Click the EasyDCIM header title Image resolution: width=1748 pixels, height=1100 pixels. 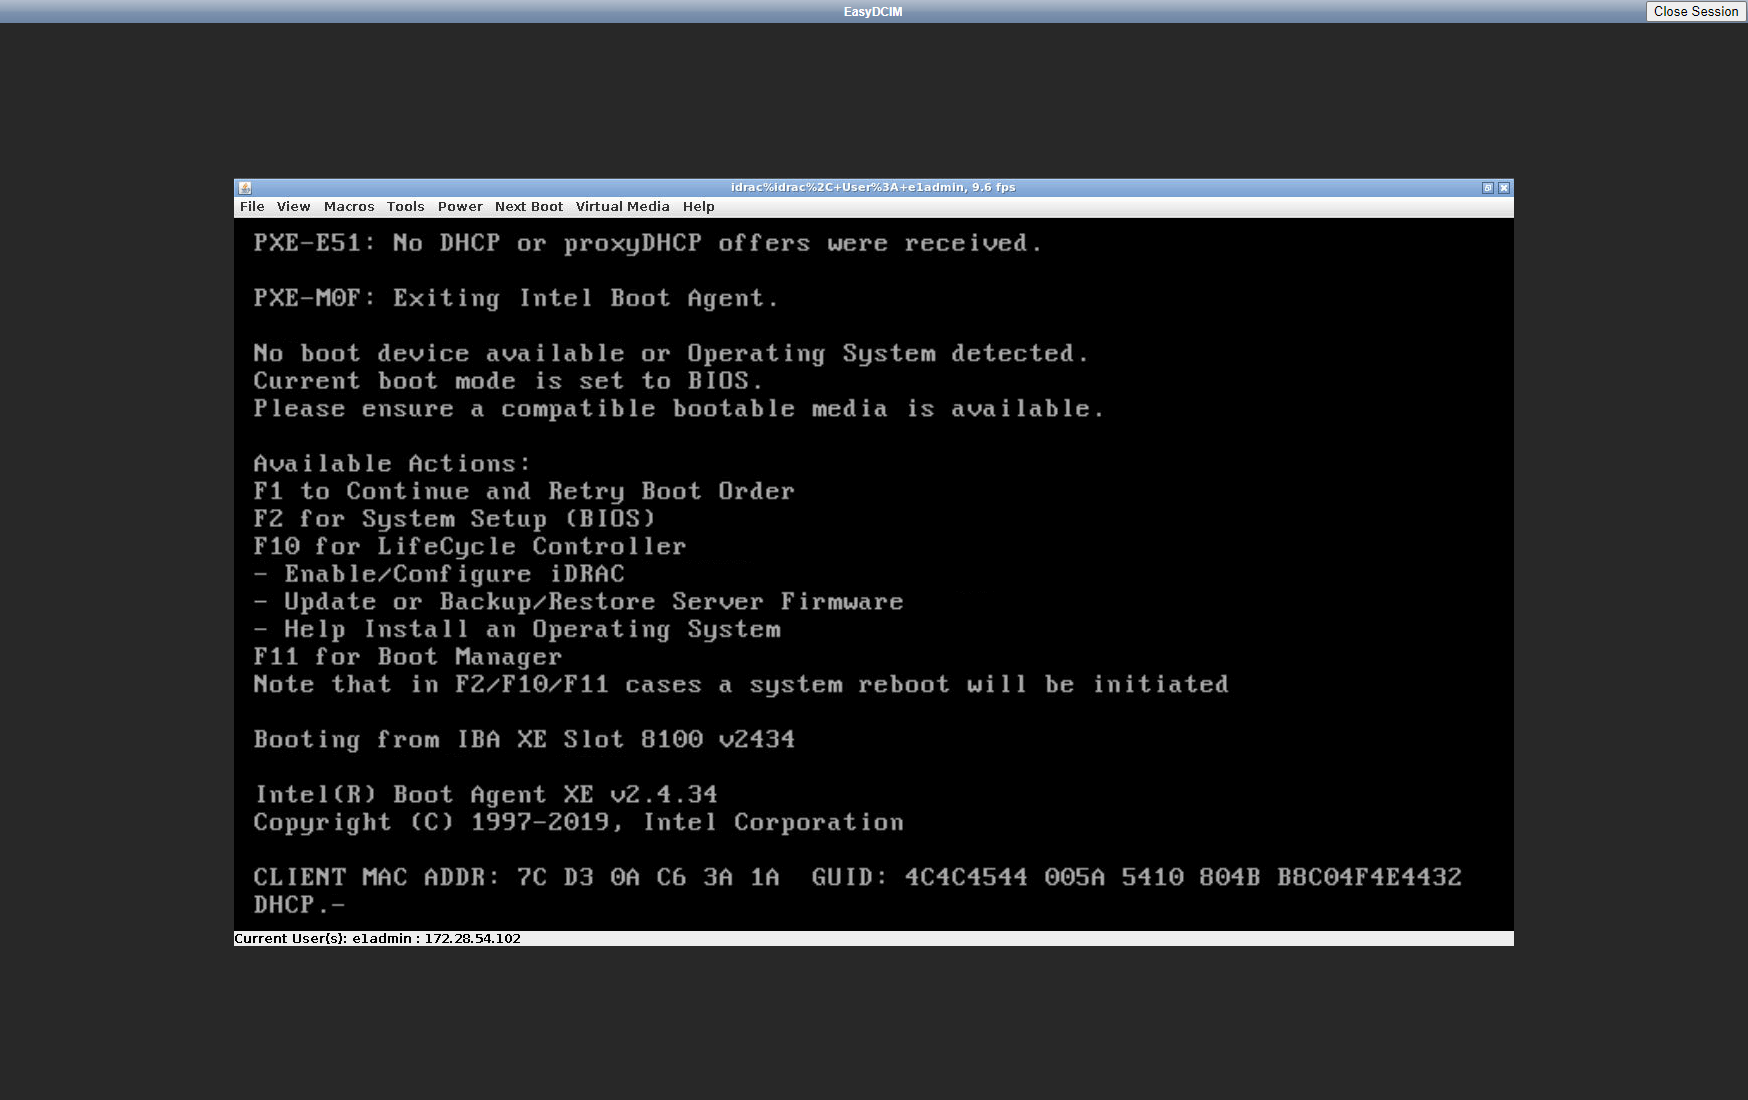pyautogui.click(x=873, y=12)
